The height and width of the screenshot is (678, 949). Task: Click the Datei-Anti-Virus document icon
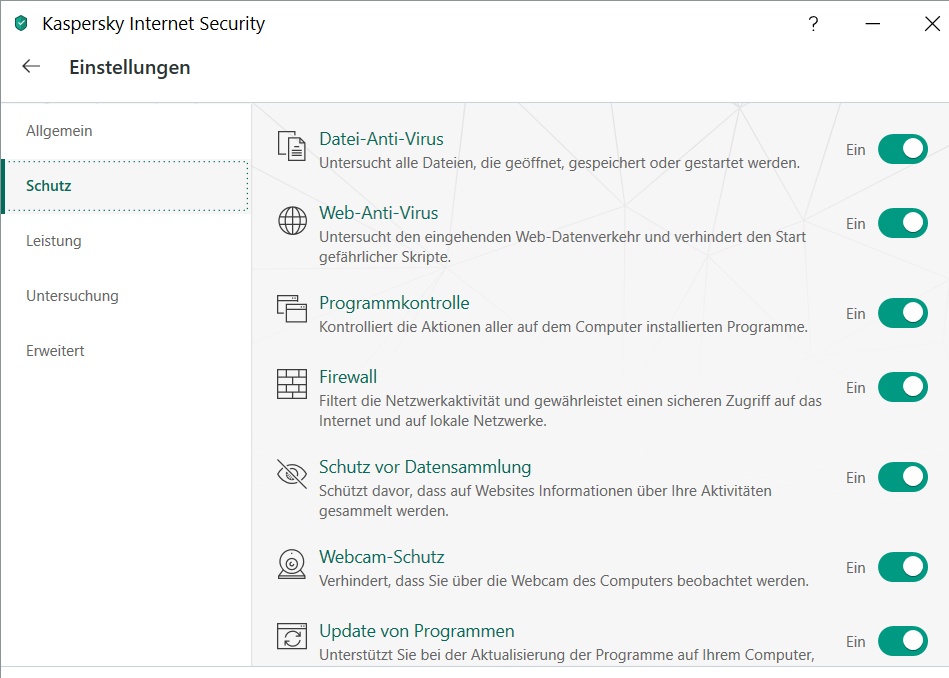(x=292, y=146)
